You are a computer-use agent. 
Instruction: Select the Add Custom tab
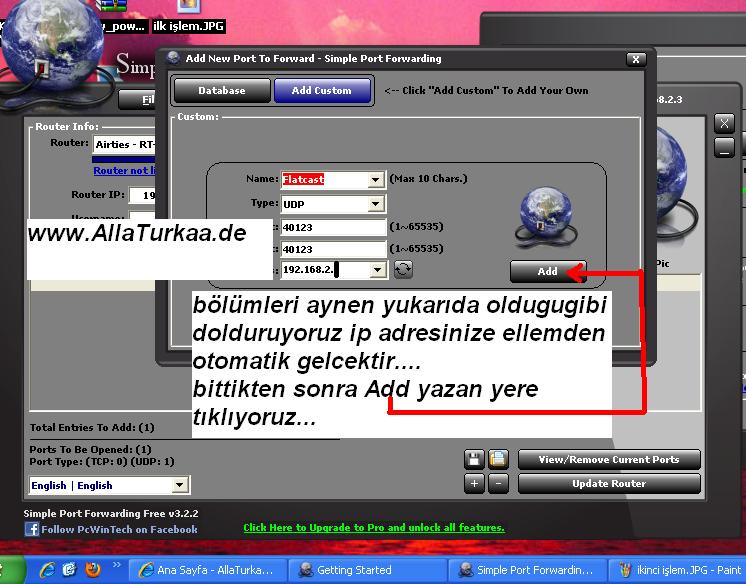point(321,91)
